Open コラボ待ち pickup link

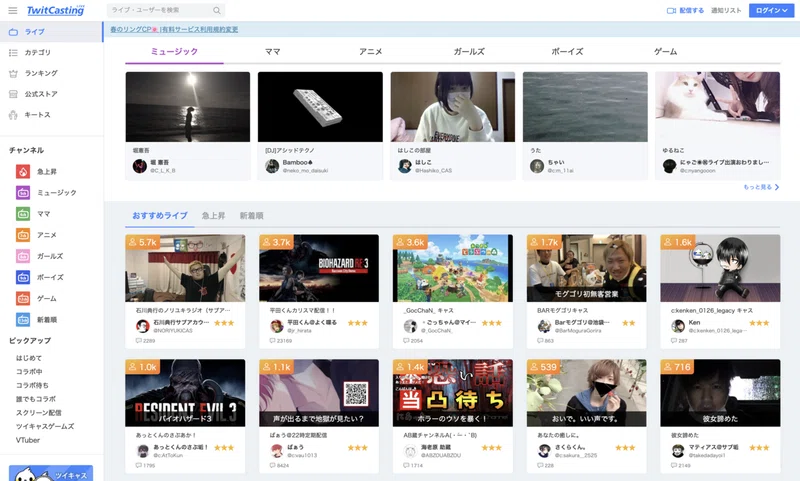[x=32, y=386]
